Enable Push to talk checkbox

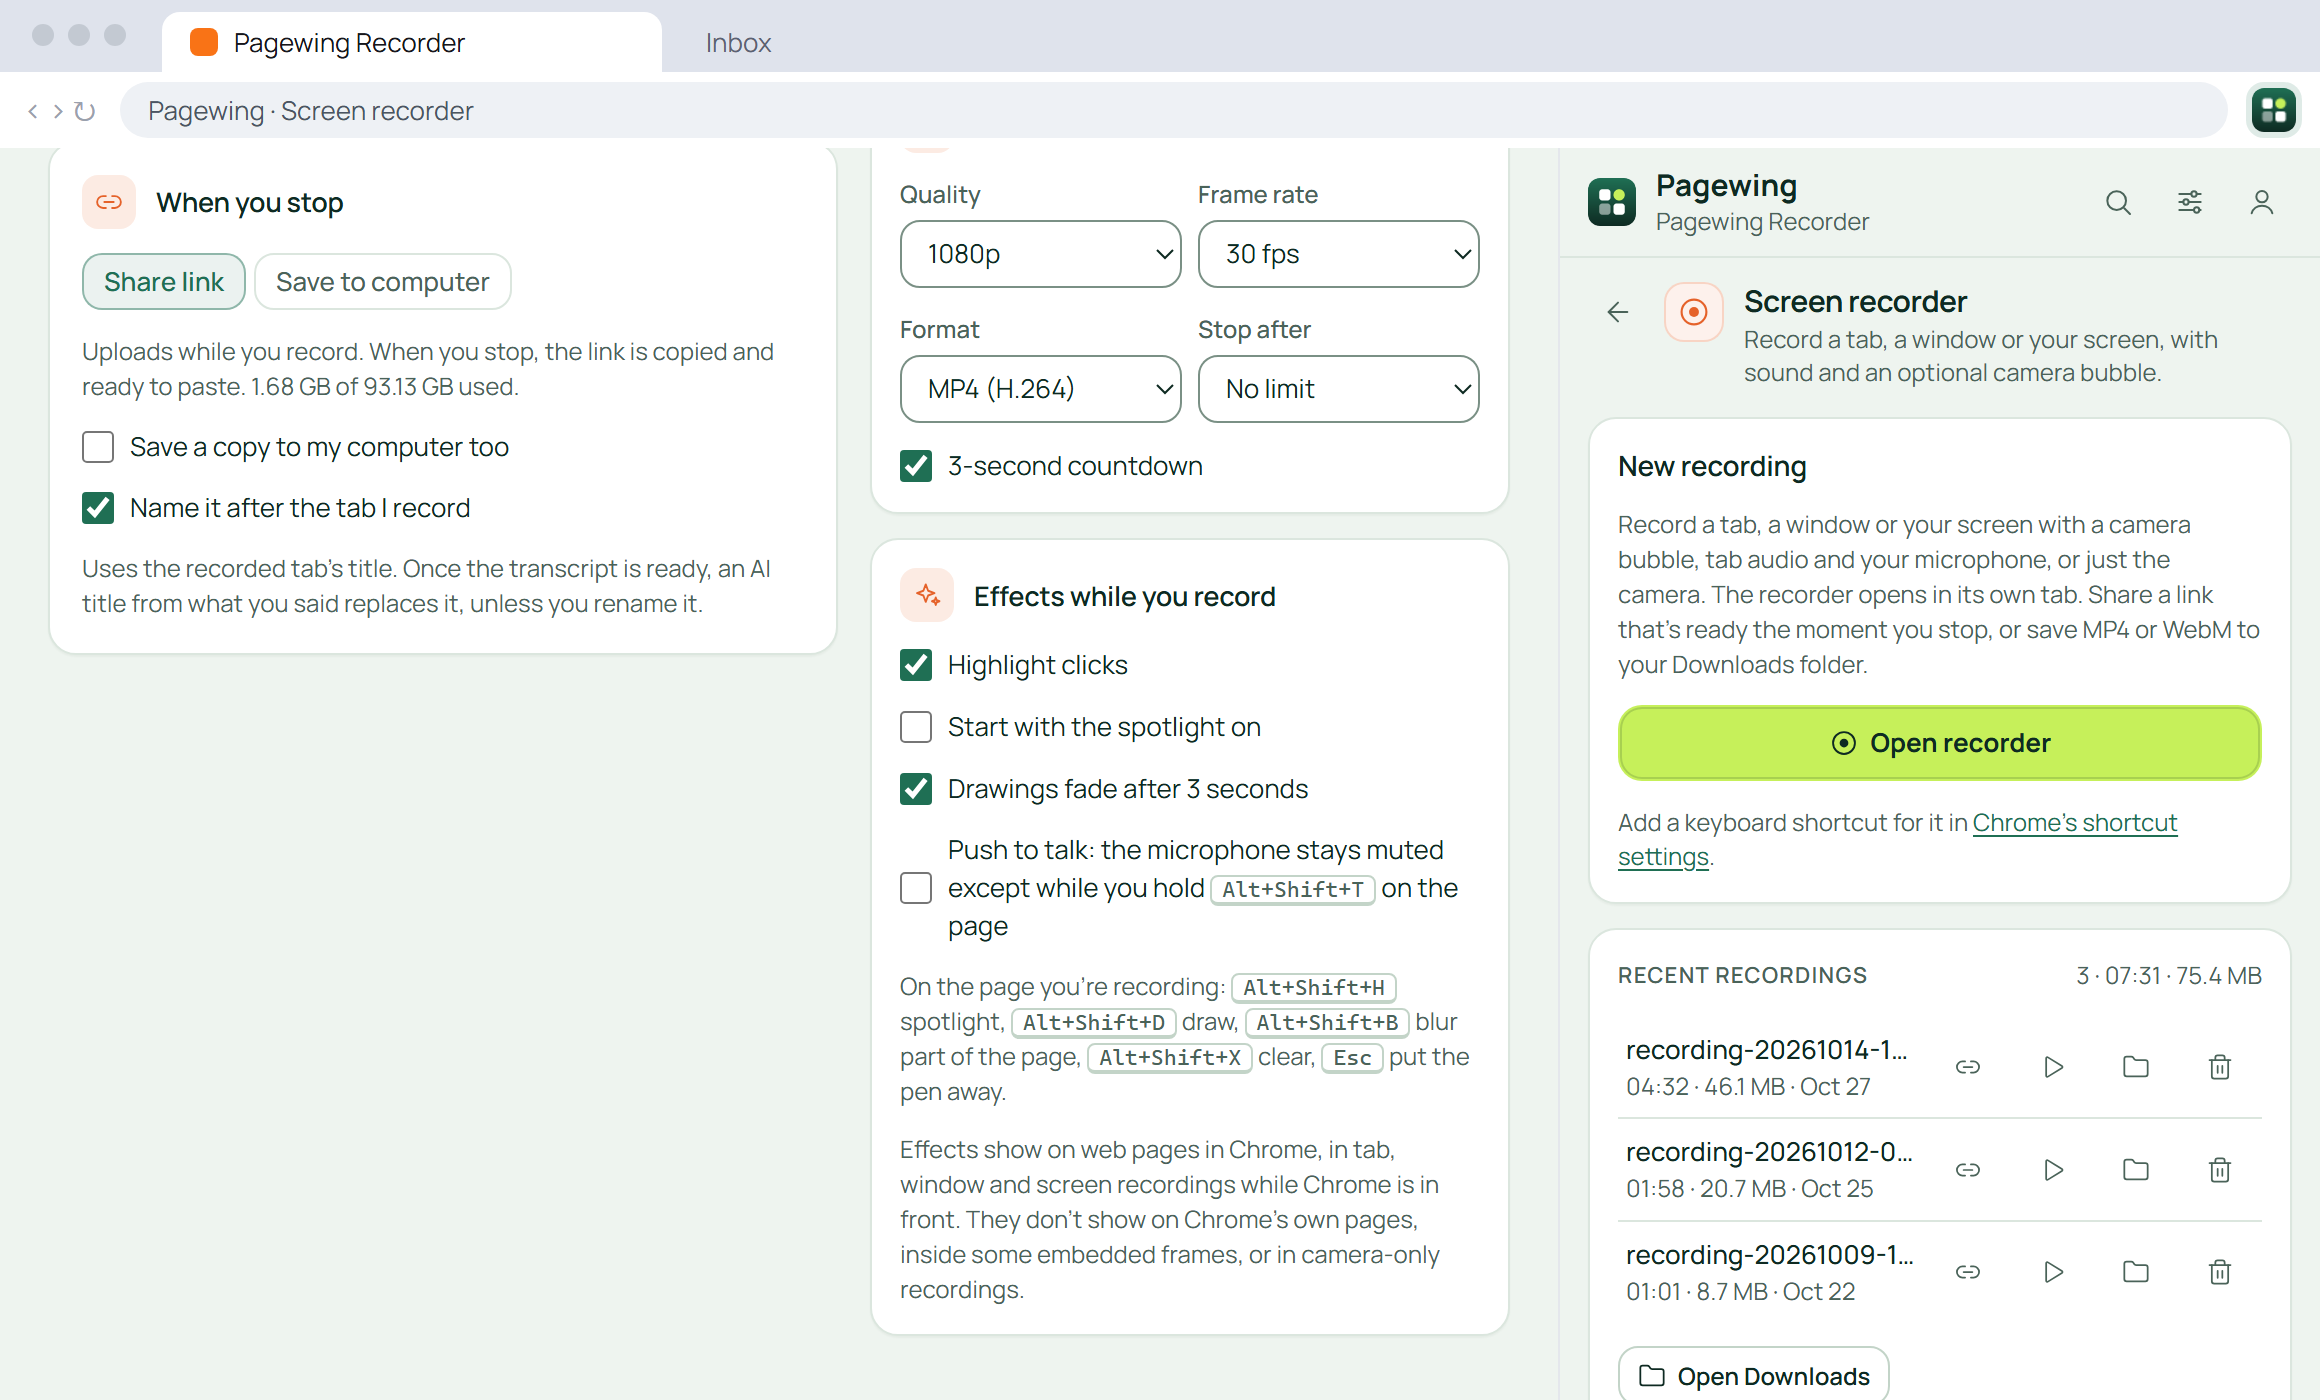coord(916,888)
